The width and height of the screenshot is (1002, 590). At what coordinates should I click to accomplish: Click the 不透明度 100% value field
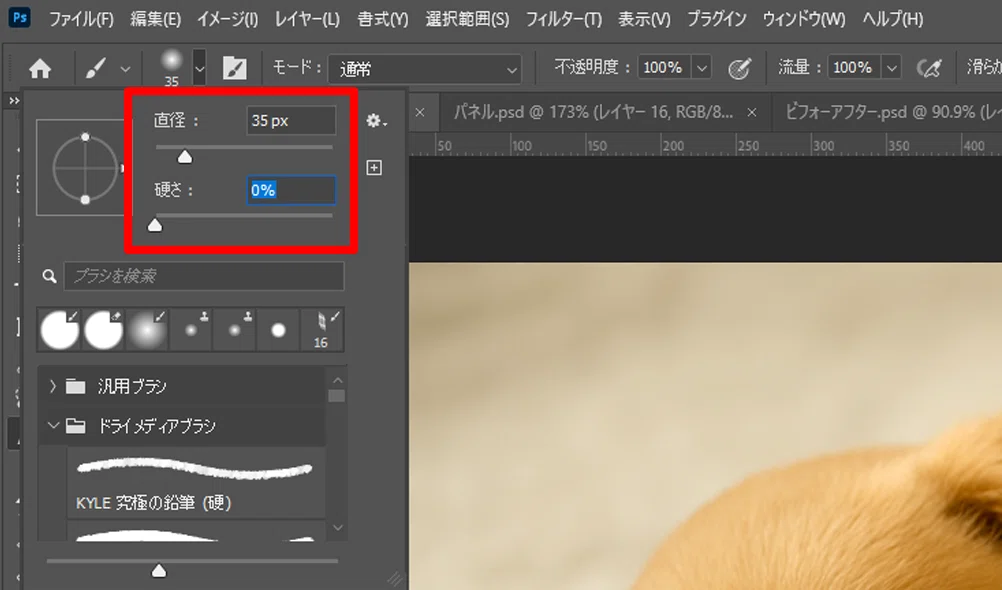(x=664, y=67)
